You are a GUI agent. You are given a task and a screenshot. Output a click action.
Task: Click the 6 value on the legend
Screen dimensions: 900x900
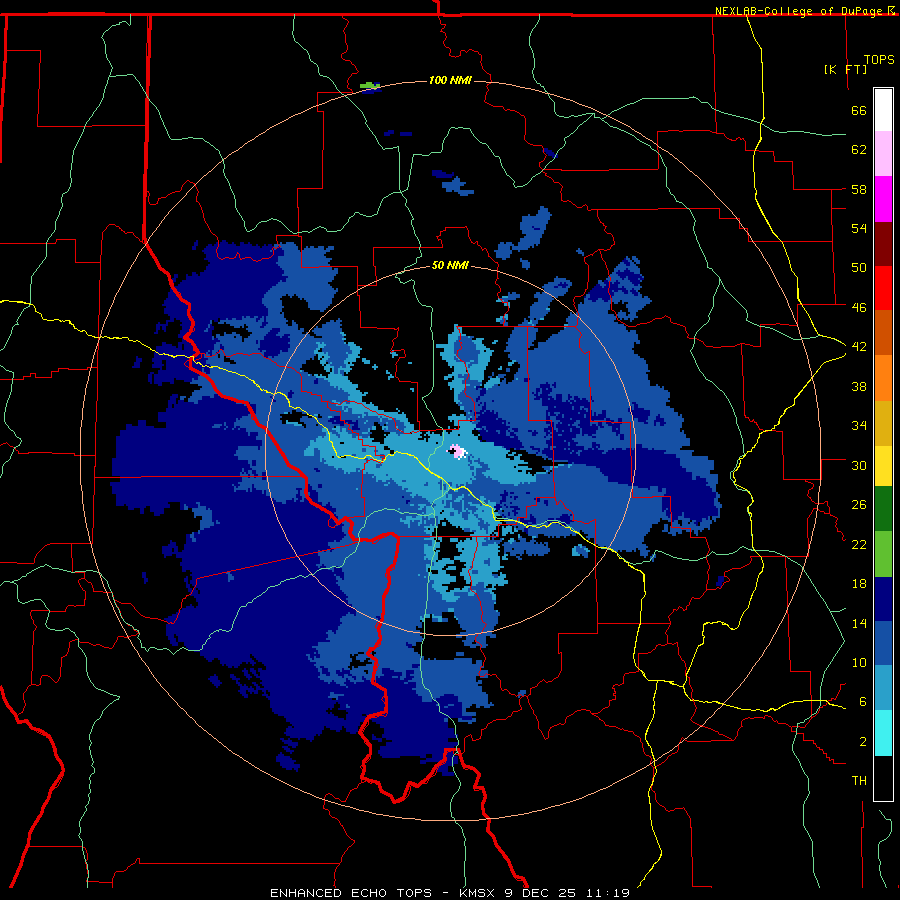[863, 702]
